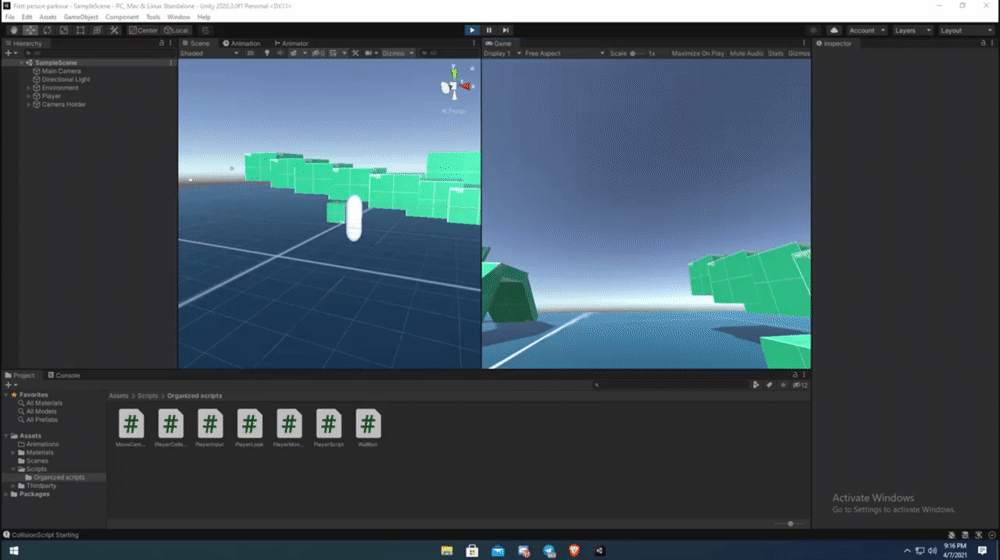Select the PlayerLook script asset
Image resolution: width=1000 pixels, height=560 pixels.
249,428
